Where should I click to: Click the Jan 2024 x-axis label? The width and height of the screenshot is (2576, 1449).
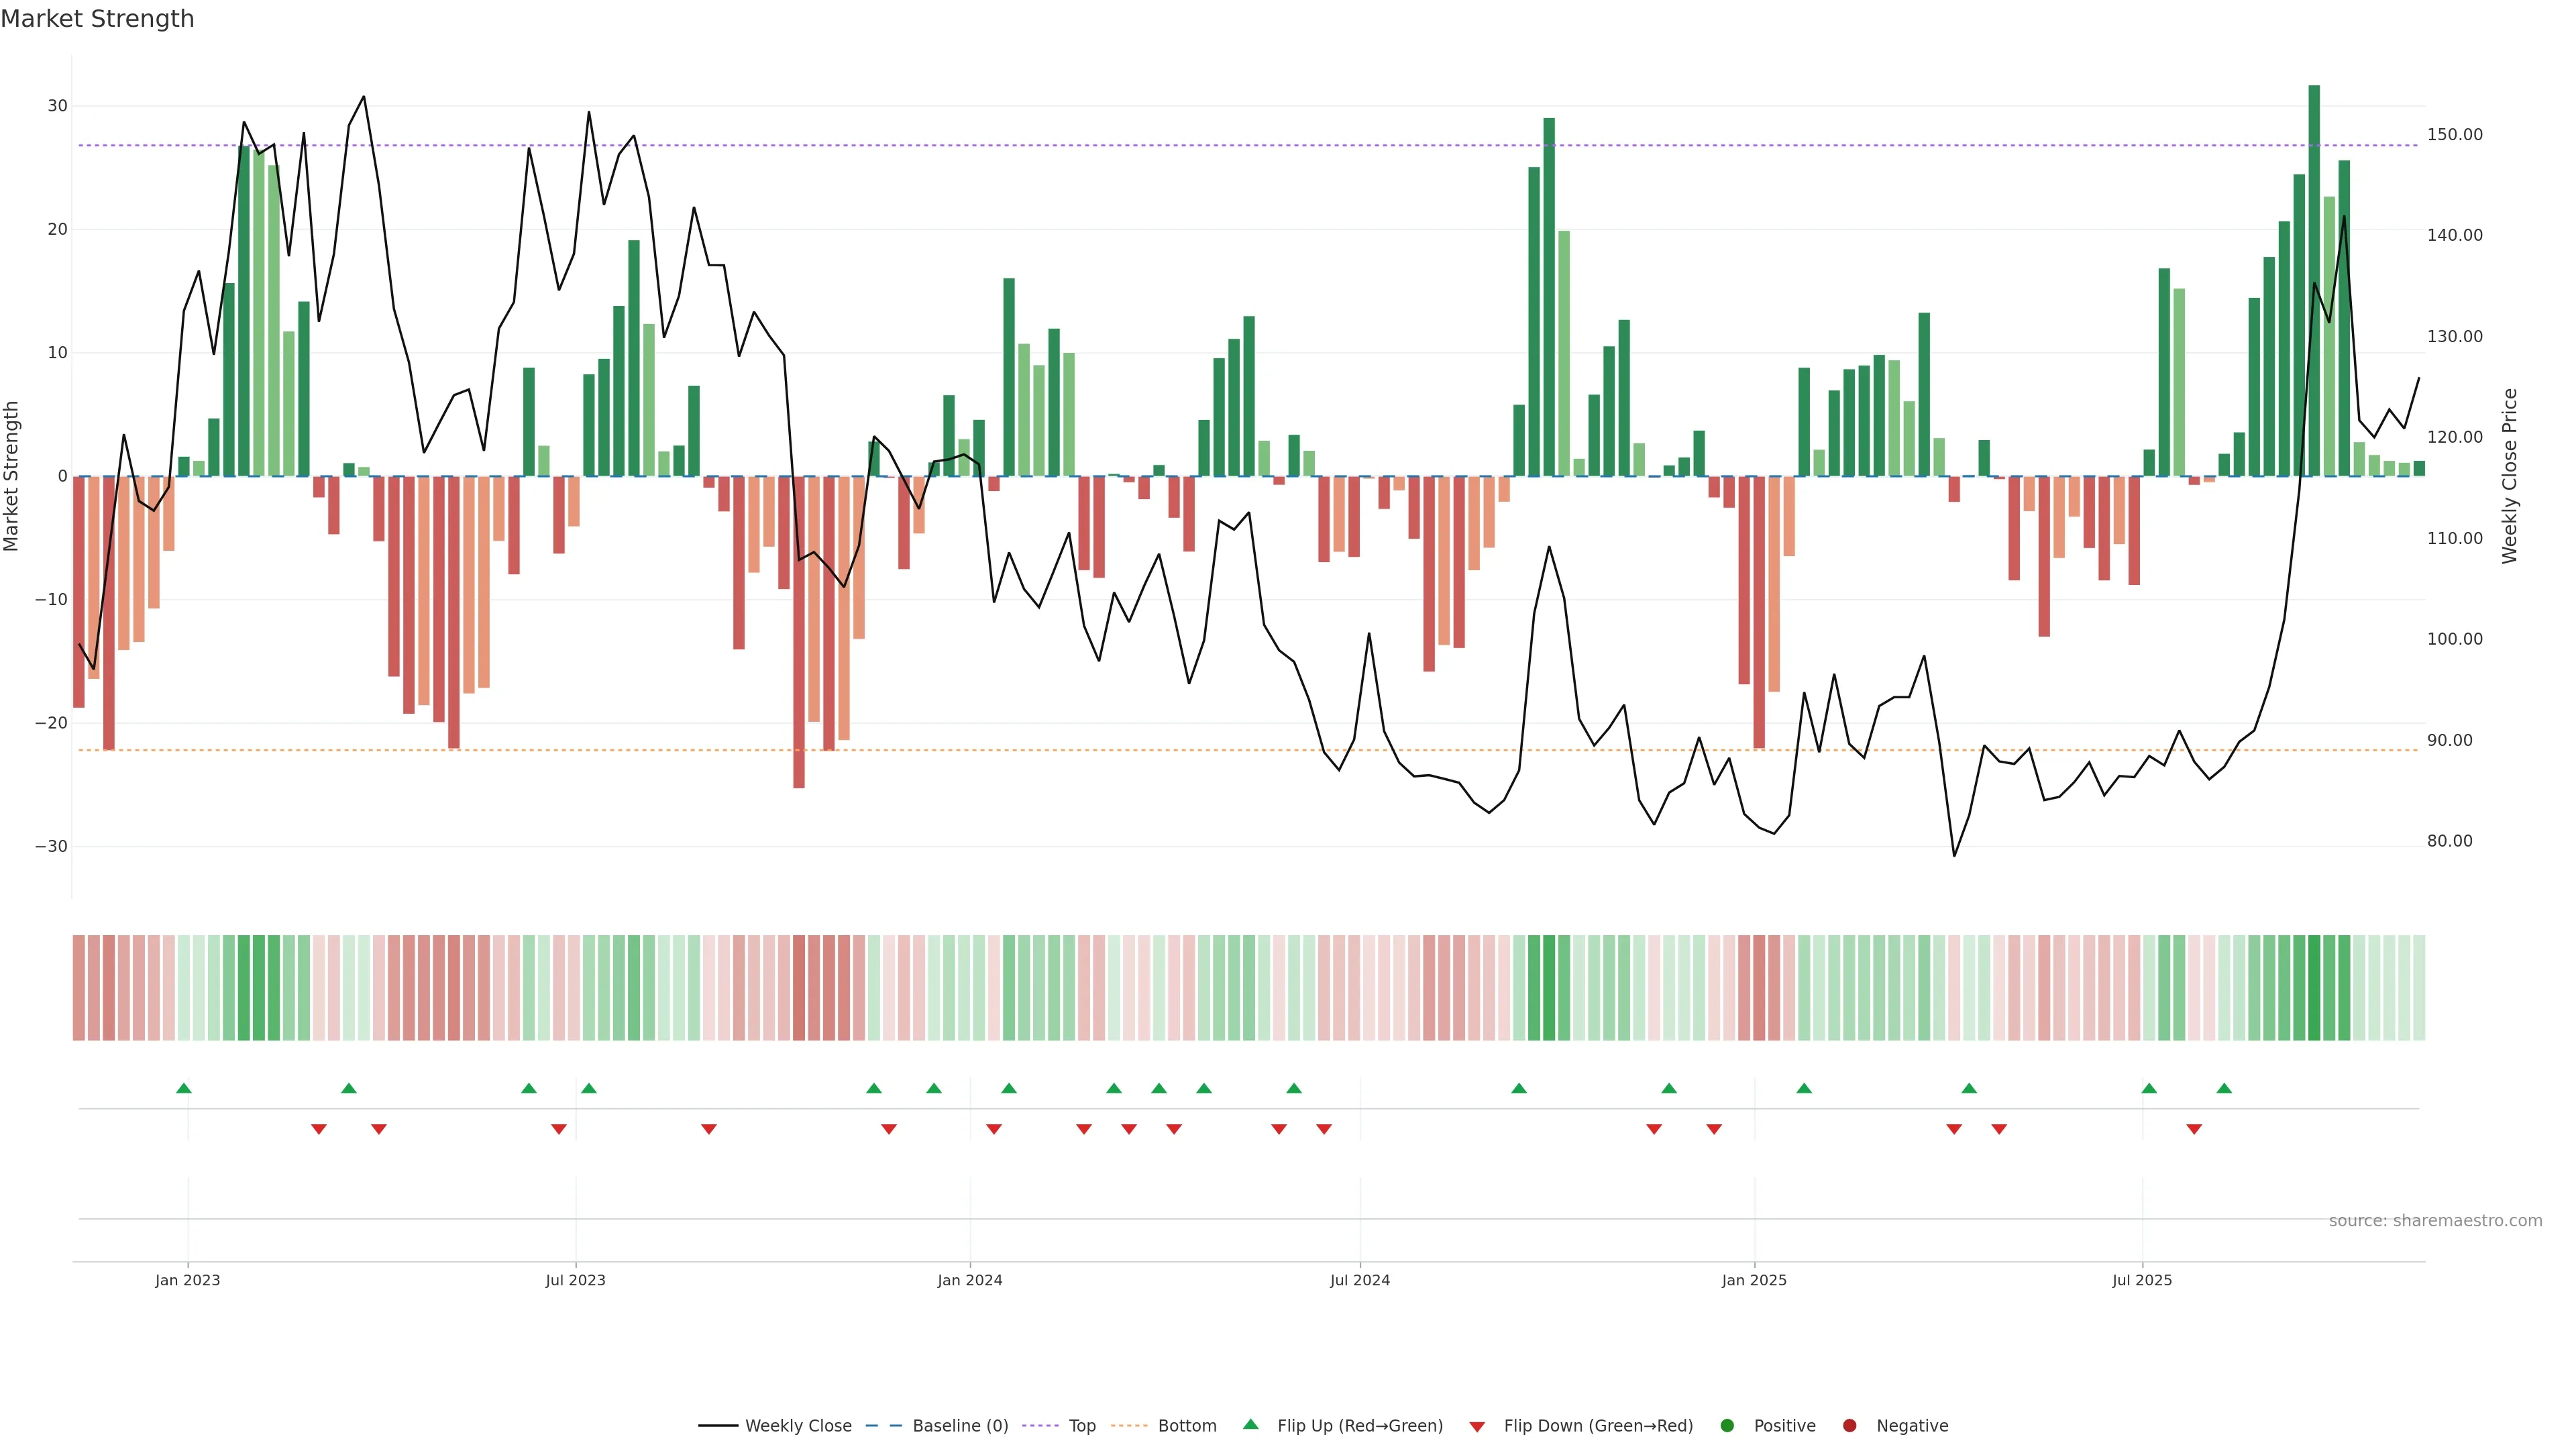point(969,1280)
